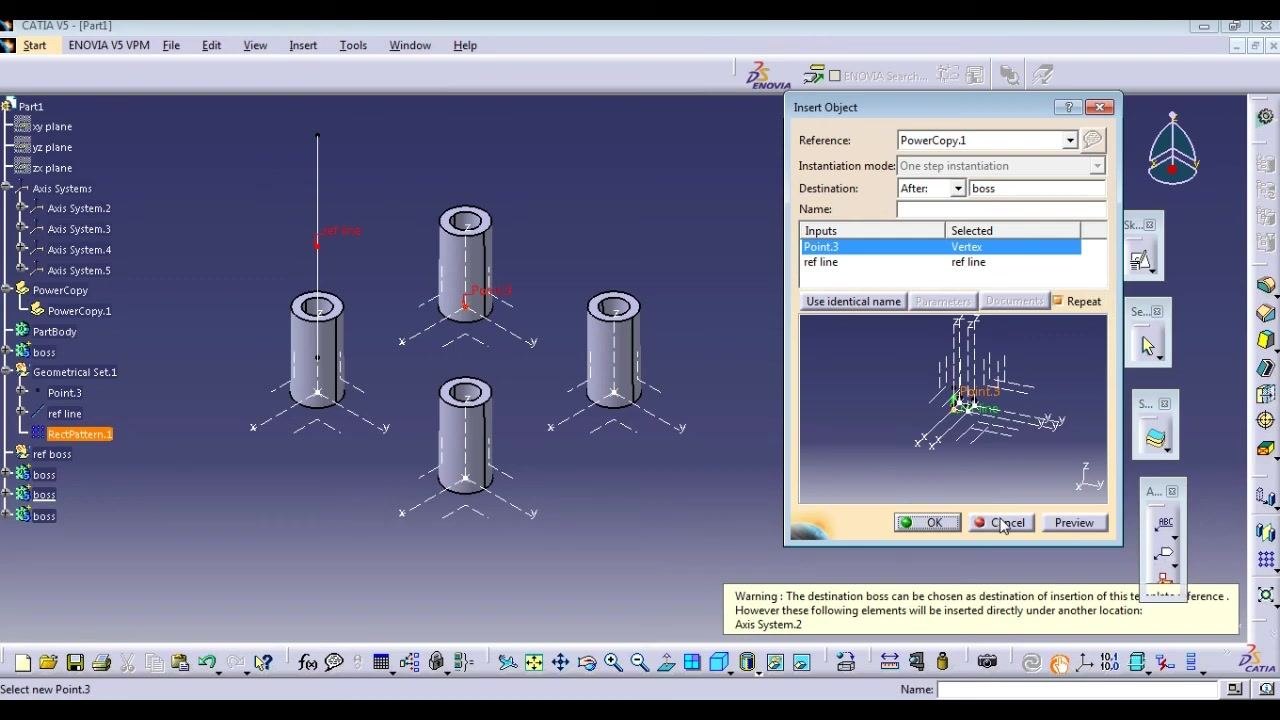Viewport: 1280px width, 720px height.
Task: Click the Undo arrow icon
Action: [207, 662]
